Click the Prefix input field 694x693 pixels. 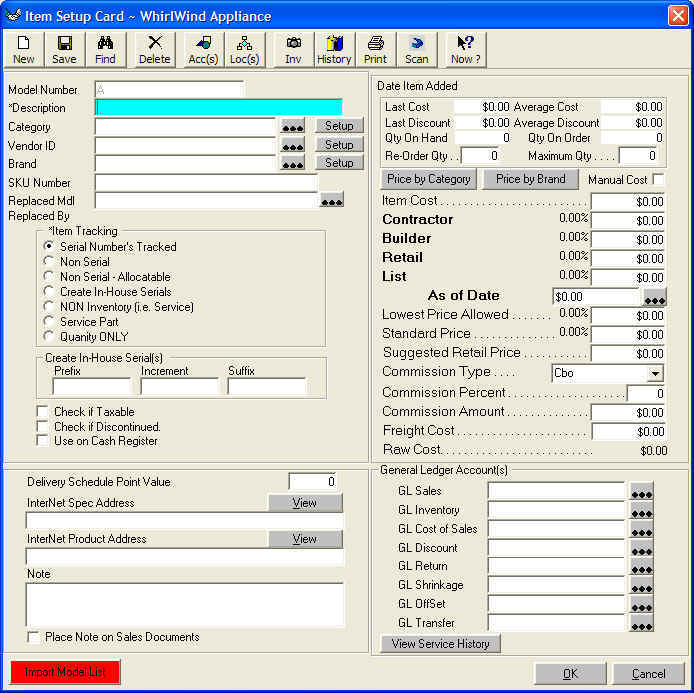tap(92, 386)
